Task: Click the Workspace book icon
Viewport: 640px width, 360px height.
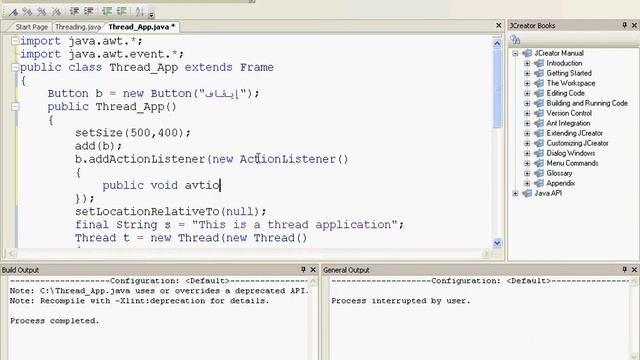Action: pyautogui.click(x=539, y=83)
